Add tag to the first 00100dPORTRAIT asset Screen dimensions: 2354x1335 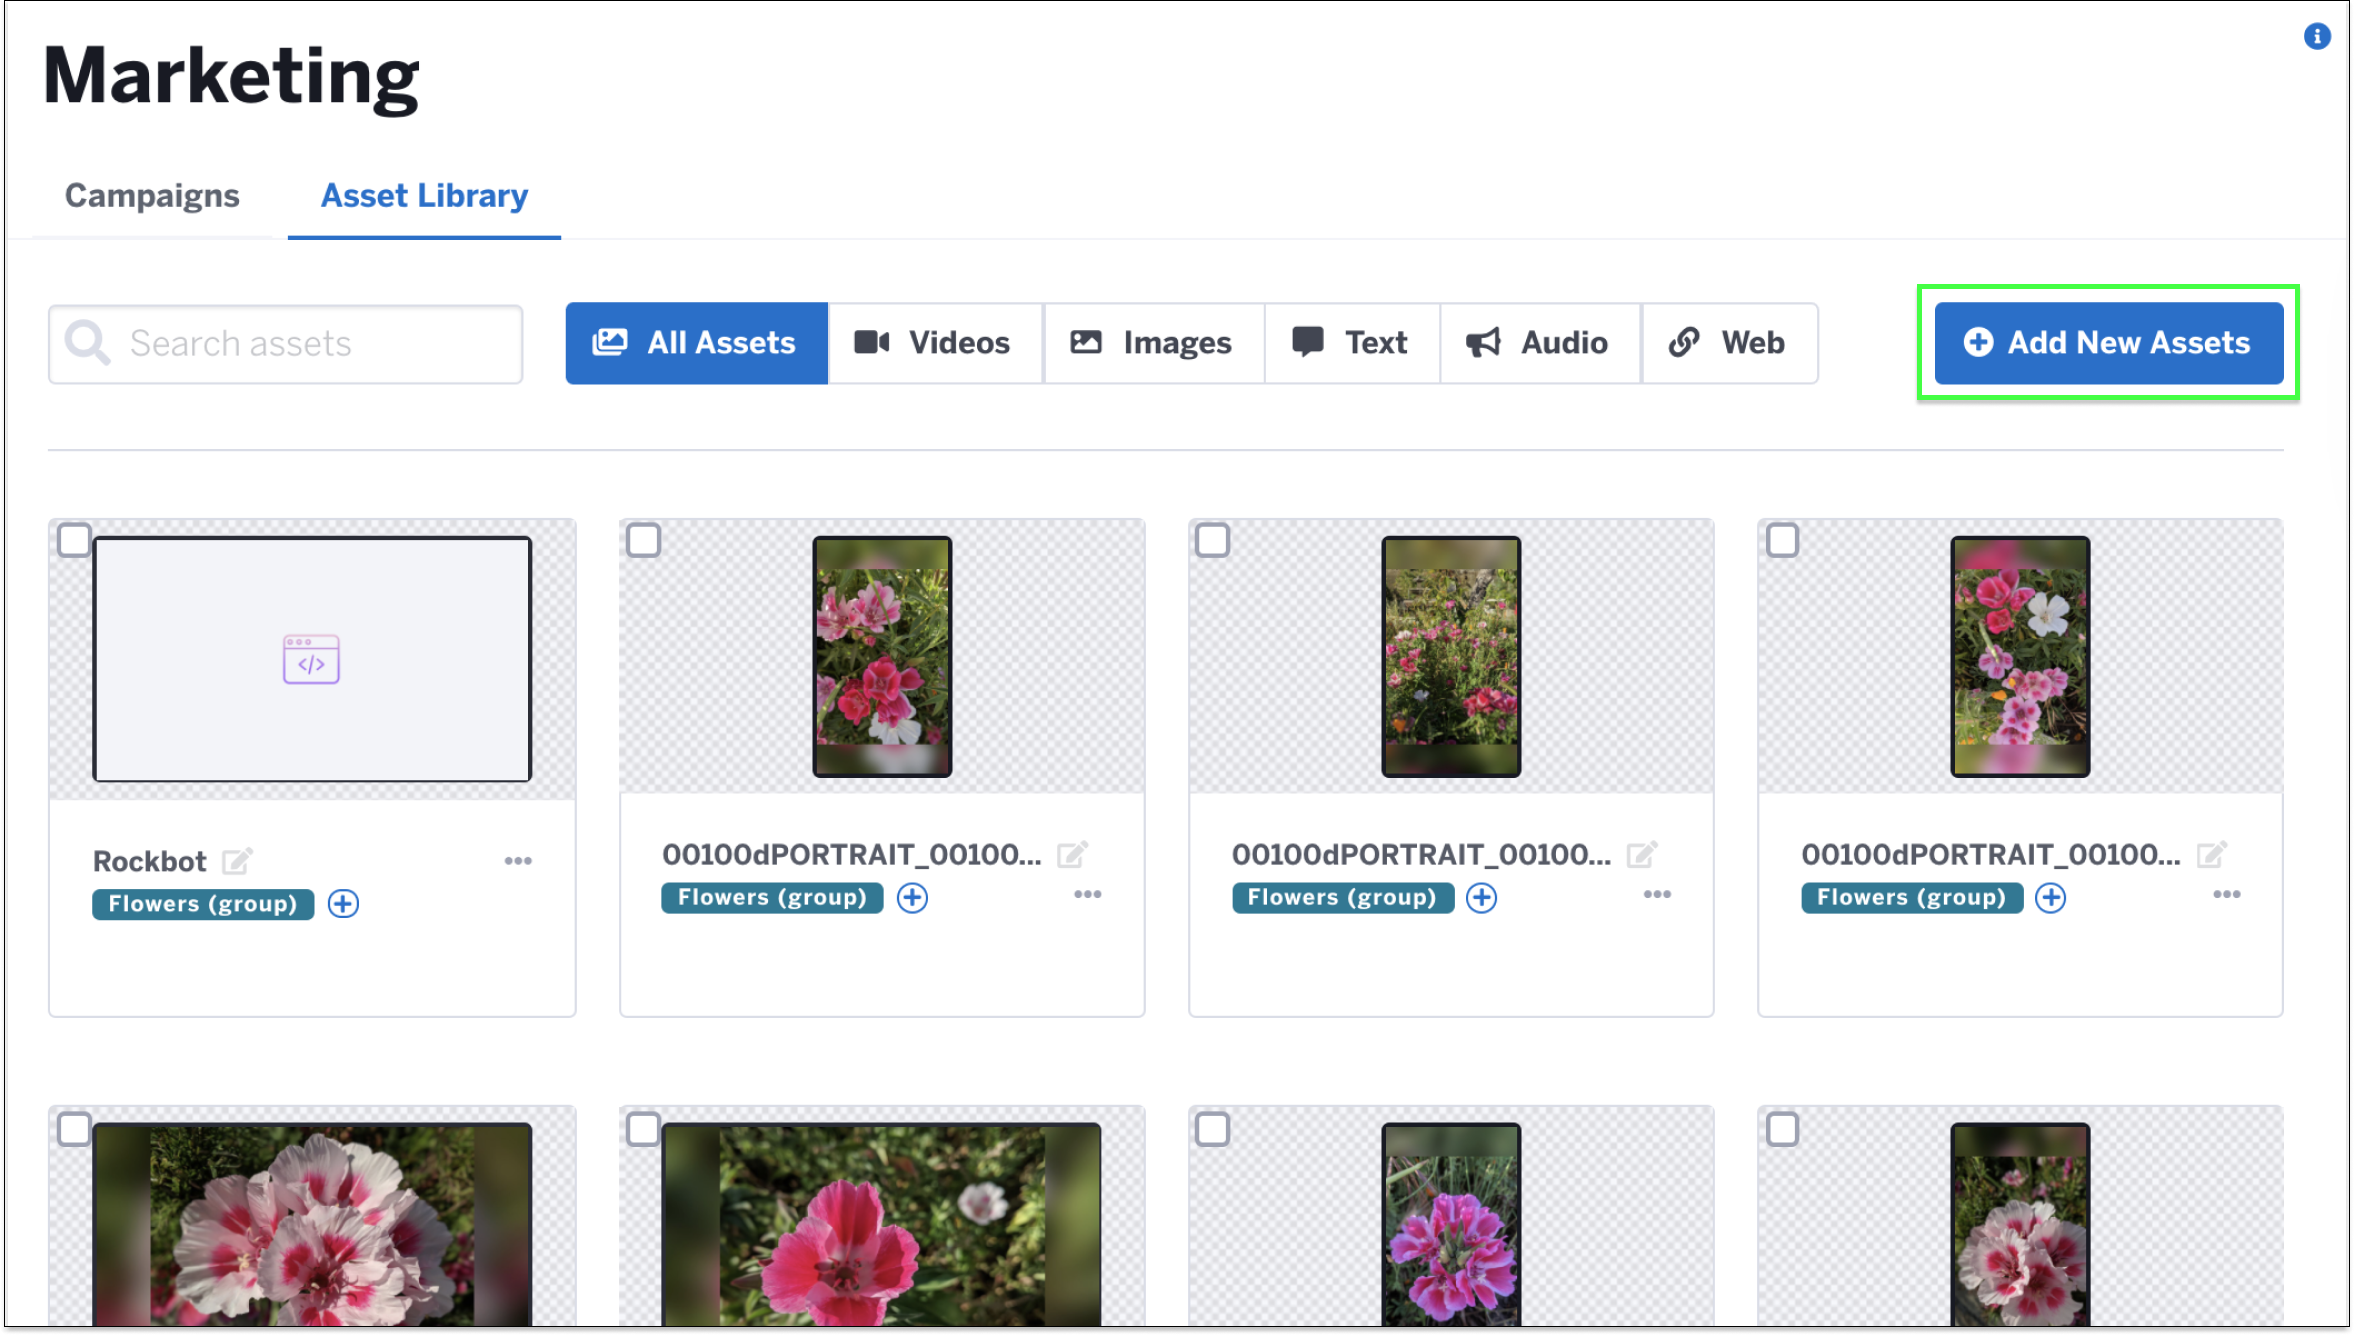click(x=912, y=898)
